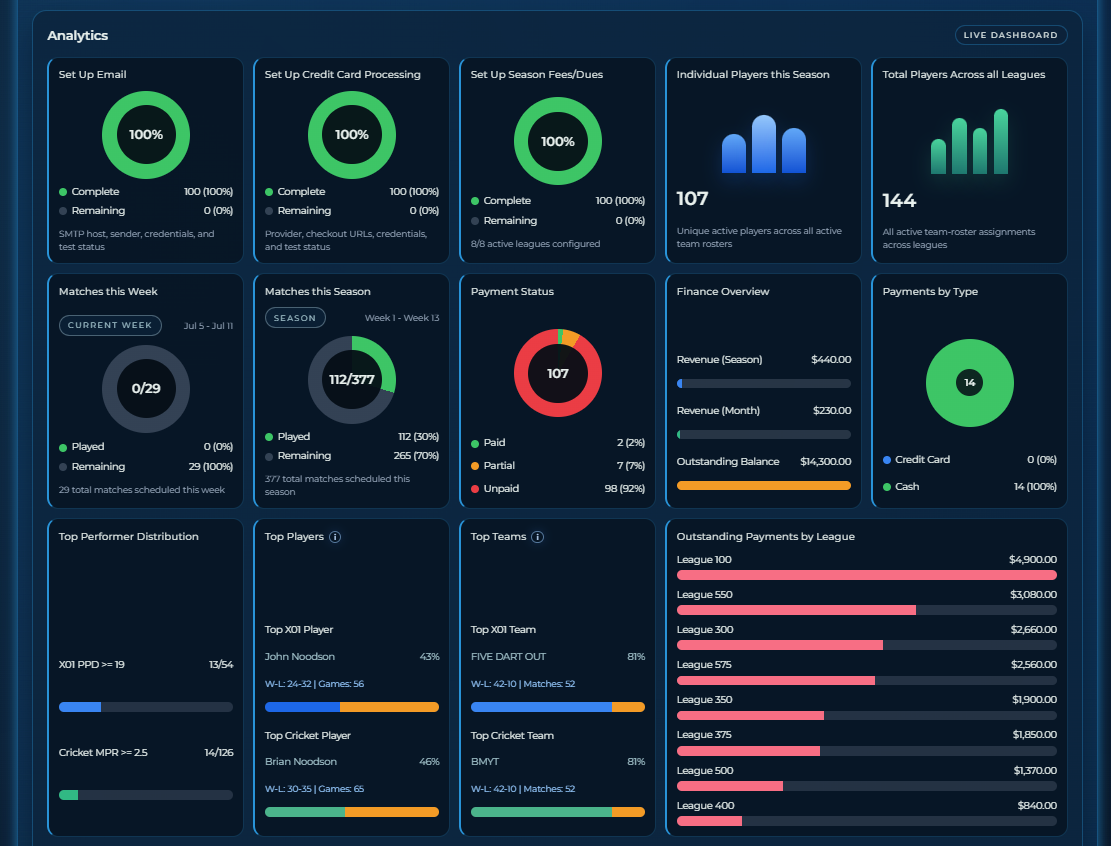Click the "Week 1 - Week 13" range label
Image resolution: width=1111 pixels, height=846 pixels.
click(402, 318)
